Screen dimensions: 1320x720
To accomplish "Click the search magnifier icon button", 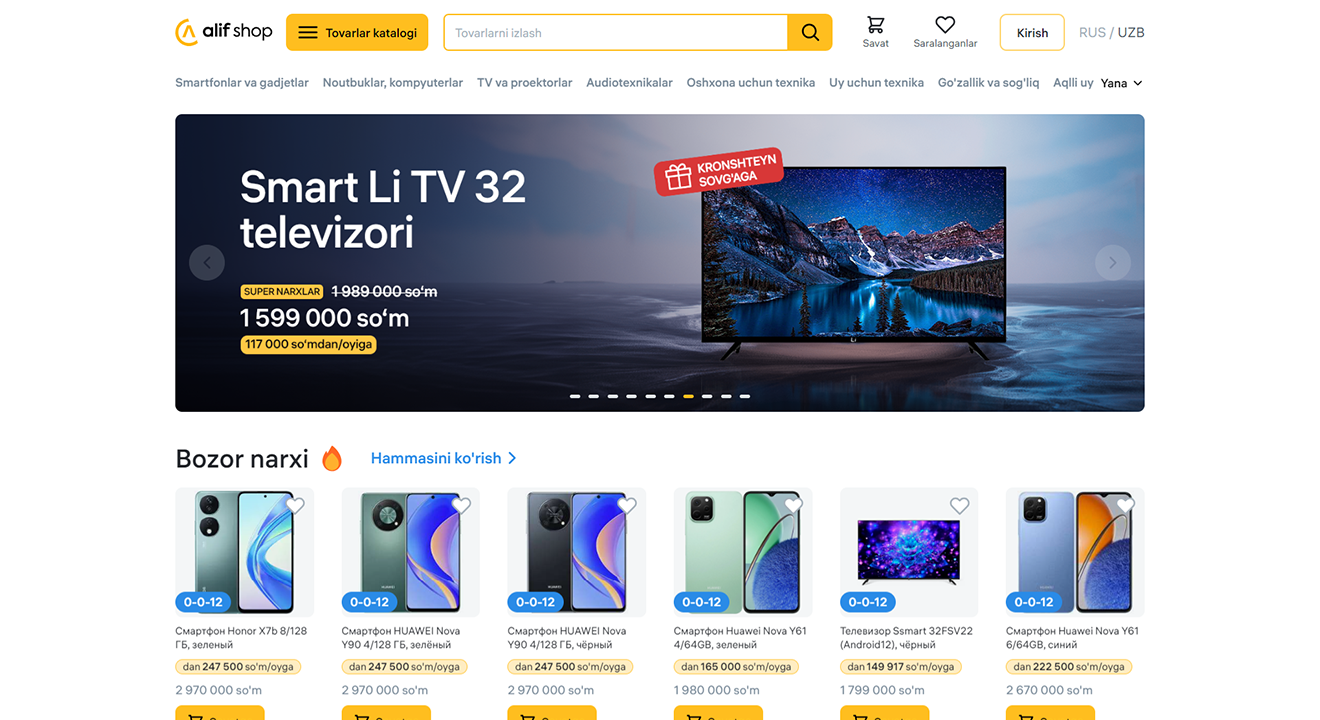I will click(810, 32).
